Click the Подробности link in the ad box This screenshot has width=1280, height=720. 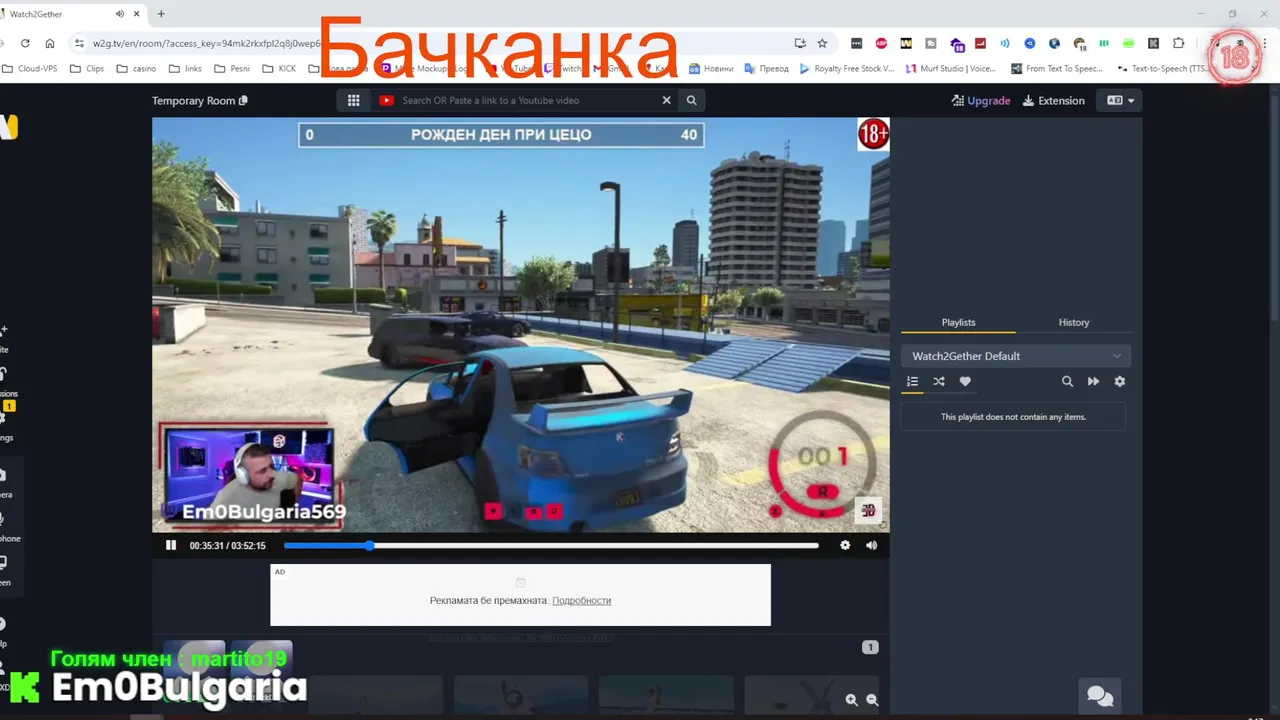(x=581, y=600)
